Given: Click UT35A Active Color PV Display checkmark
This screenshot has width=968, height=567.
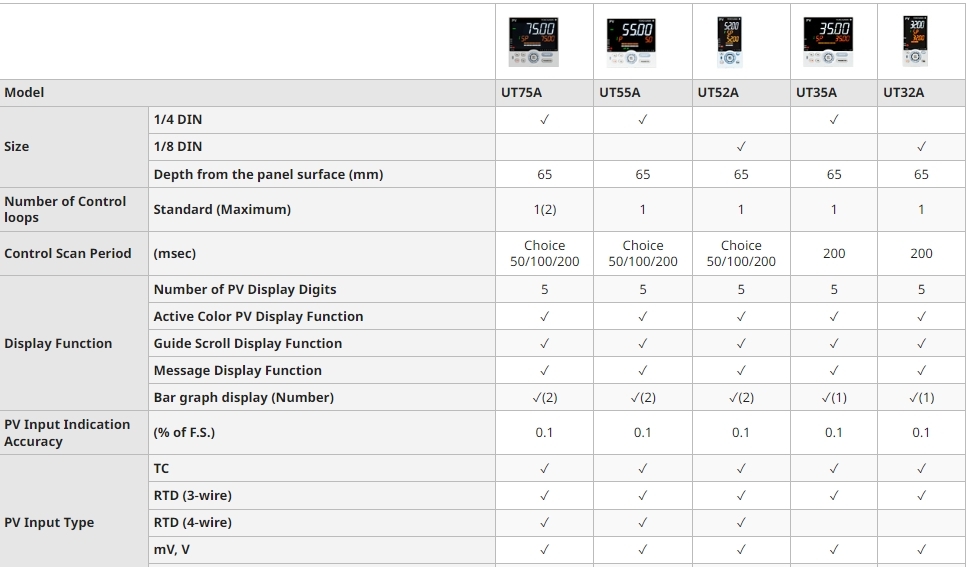Looking at the screenshot, I should tap(834, 317).
